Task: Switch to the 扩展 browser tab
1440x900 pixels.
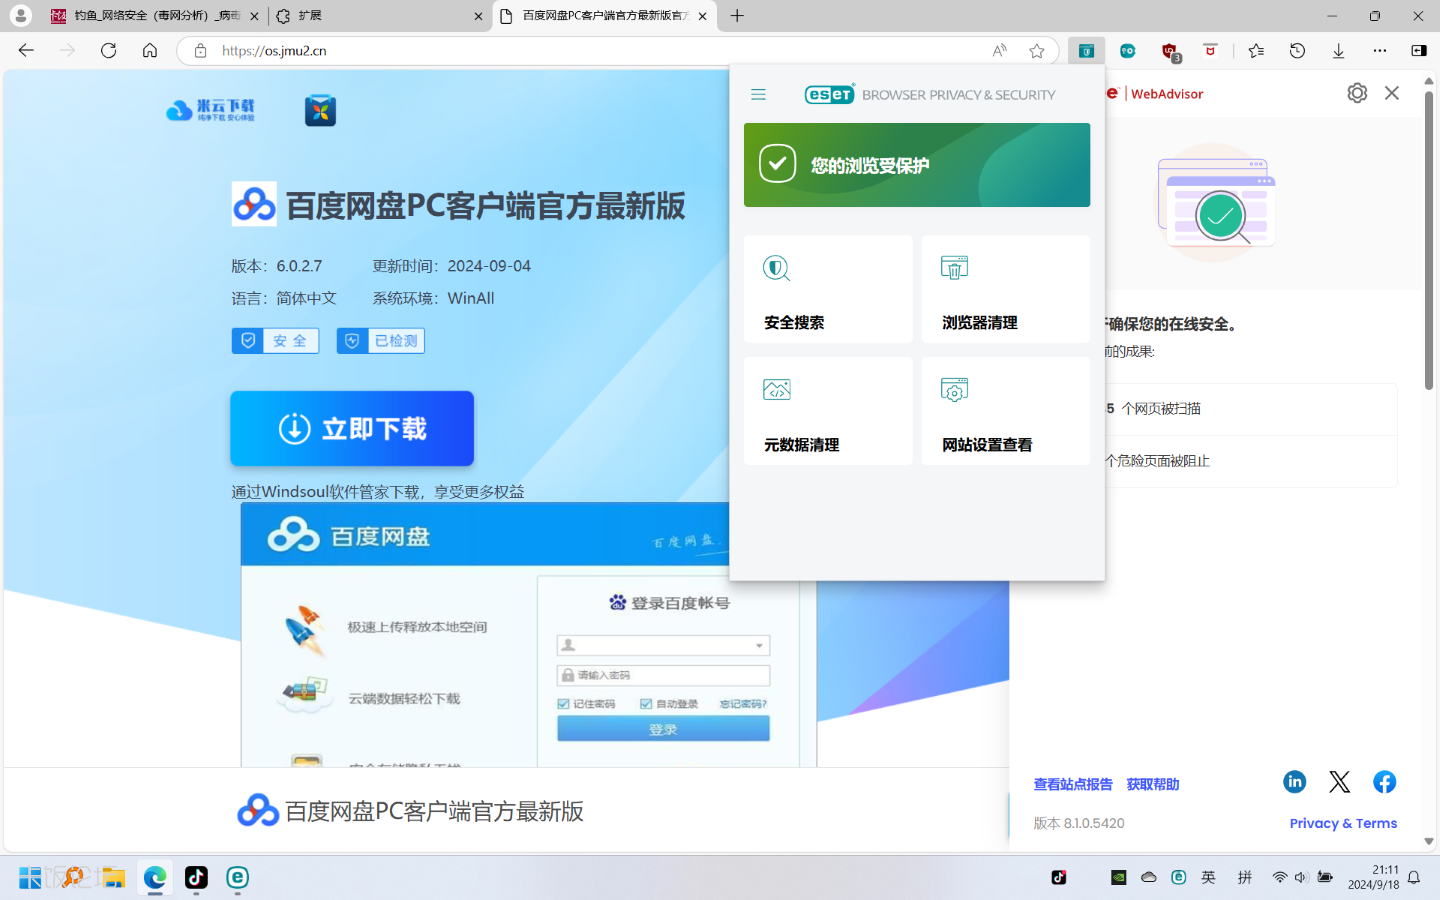Action: (x=378, y=16)
